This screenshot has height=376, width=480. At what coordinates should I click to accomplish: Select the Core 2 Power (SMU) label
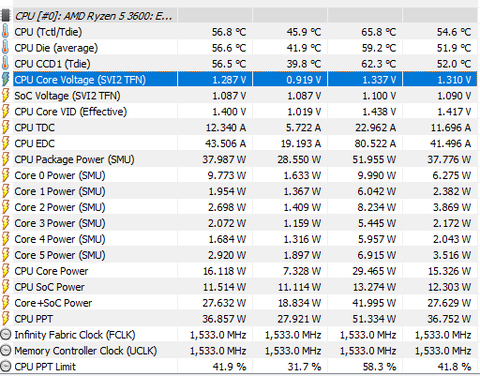pyautogui.click(x=60, y=208)
